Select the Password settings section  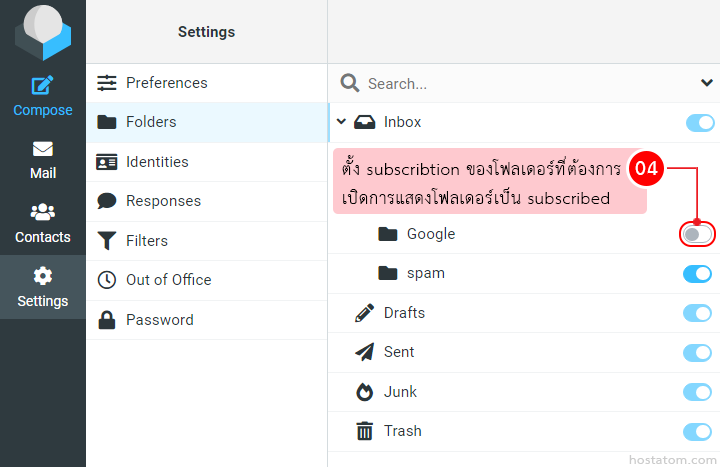coord(159,320)
